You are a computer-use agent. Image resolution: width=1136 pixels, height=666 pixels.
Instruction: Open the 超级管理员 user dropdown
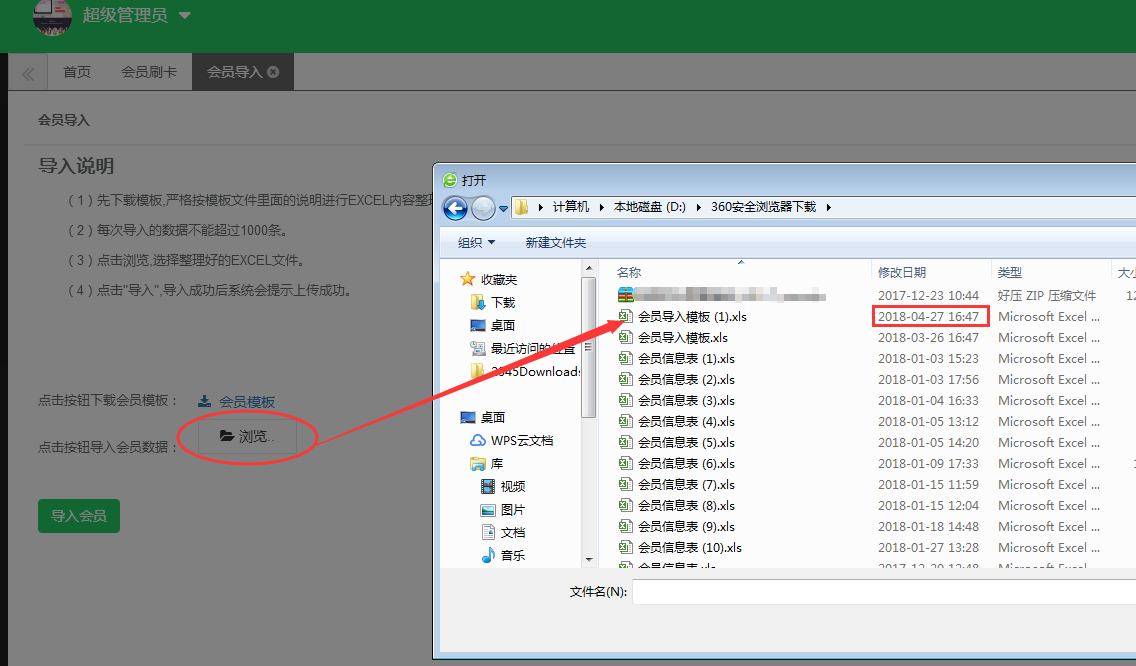tap(137, 16)
